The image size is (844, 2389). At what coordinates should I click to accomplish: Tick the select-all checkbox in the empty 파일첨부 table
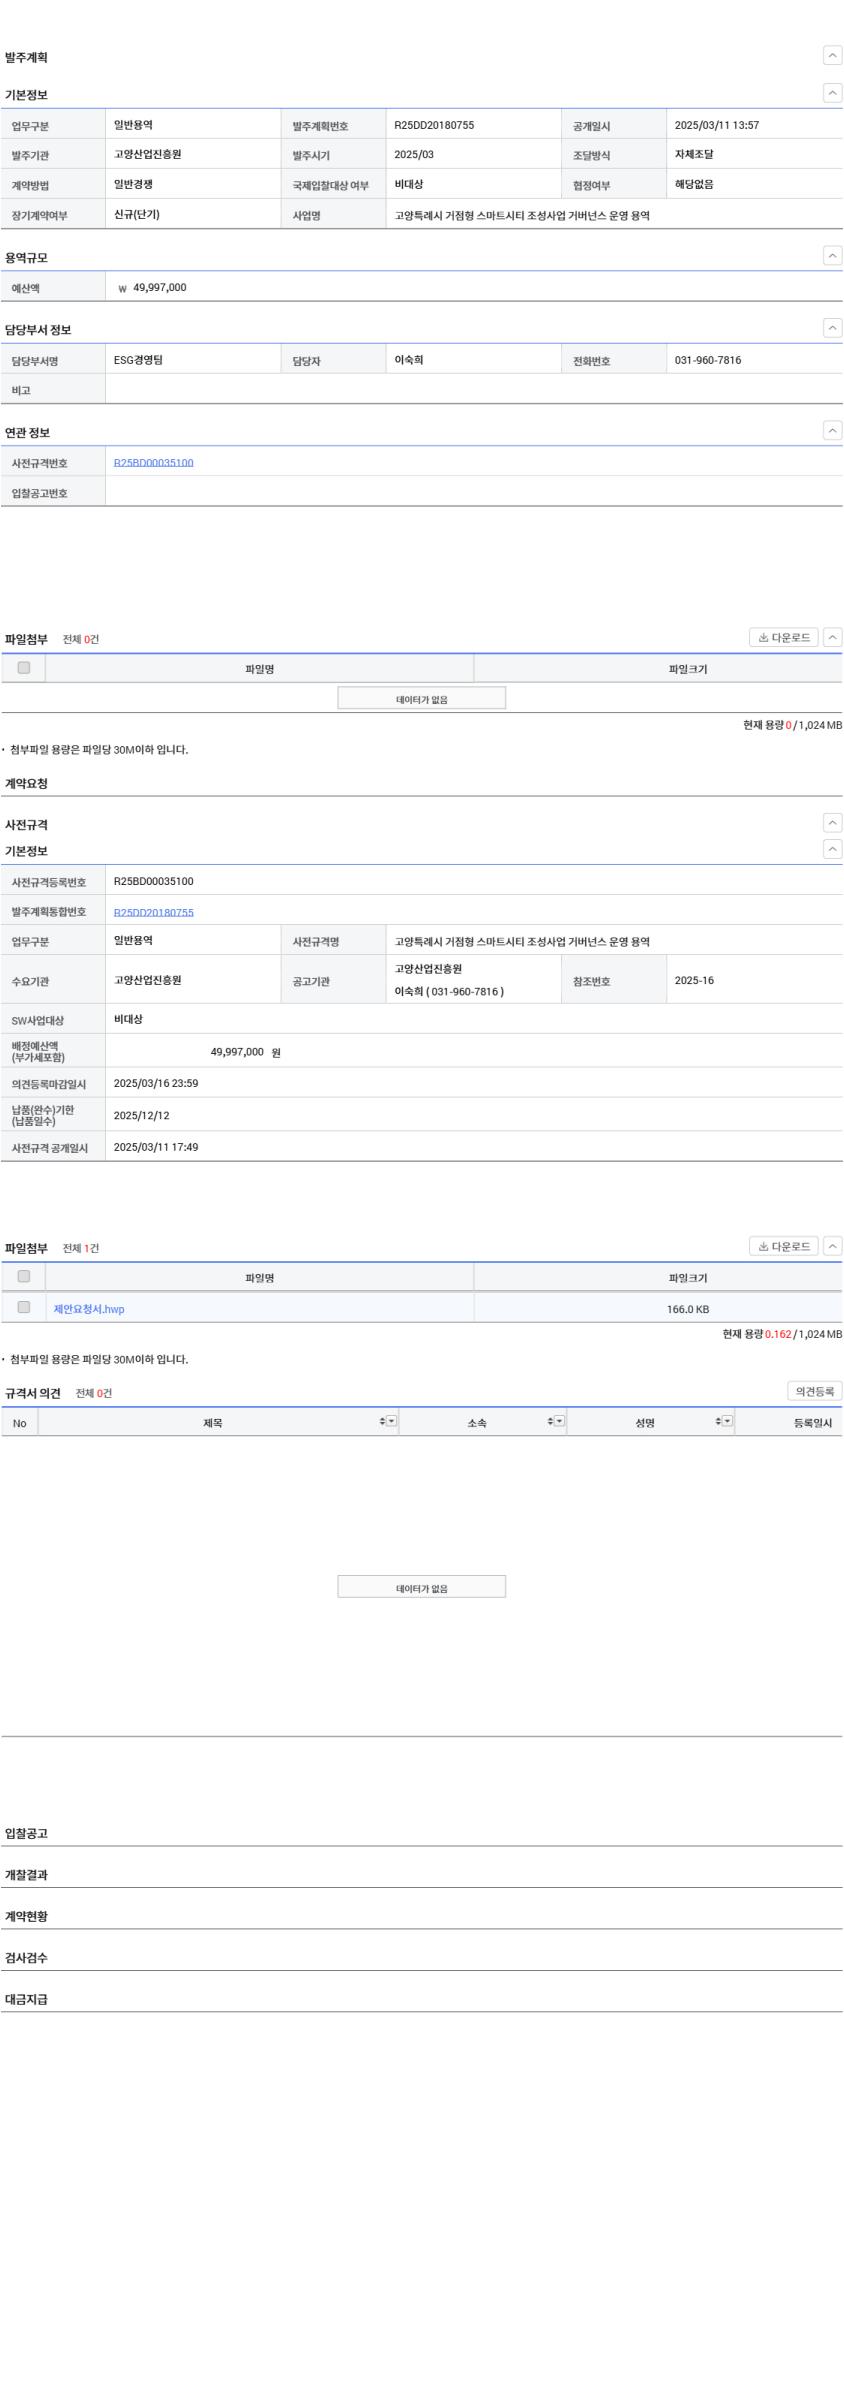[x=24, y=668]
